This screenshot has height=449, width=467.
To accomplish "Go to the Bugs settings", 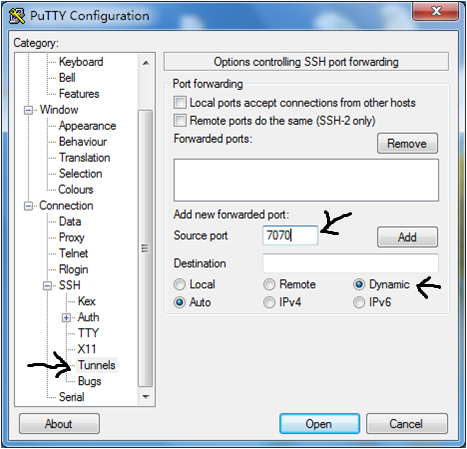I will click(89, 381).
